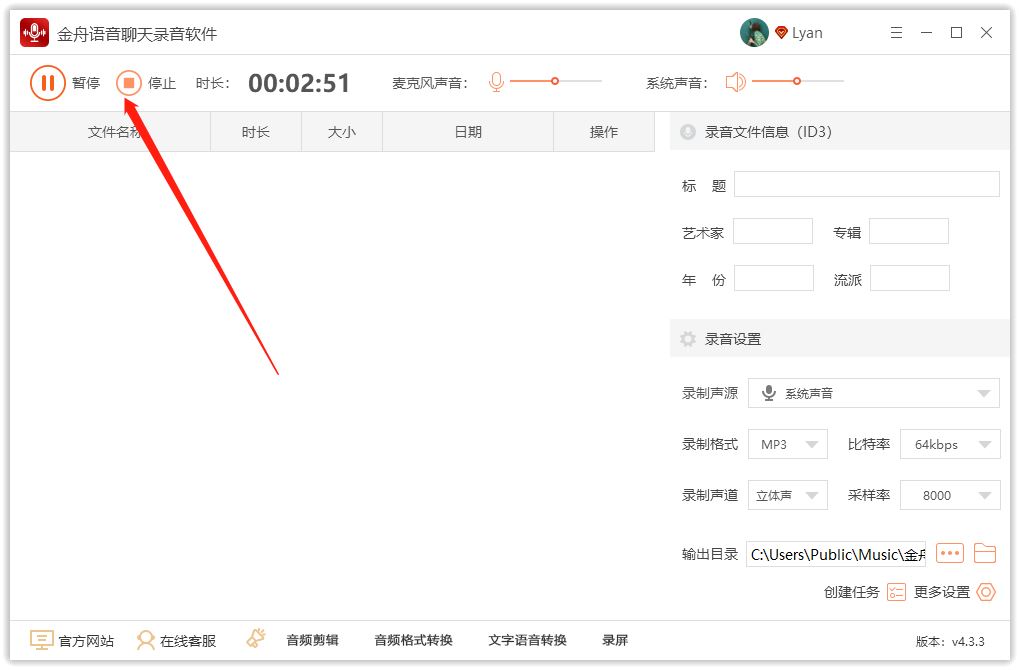Open the 录制格式 MP3 dropdown
Screen dimensions: 1020x670
pyautogui.click(x=788, y=444)
